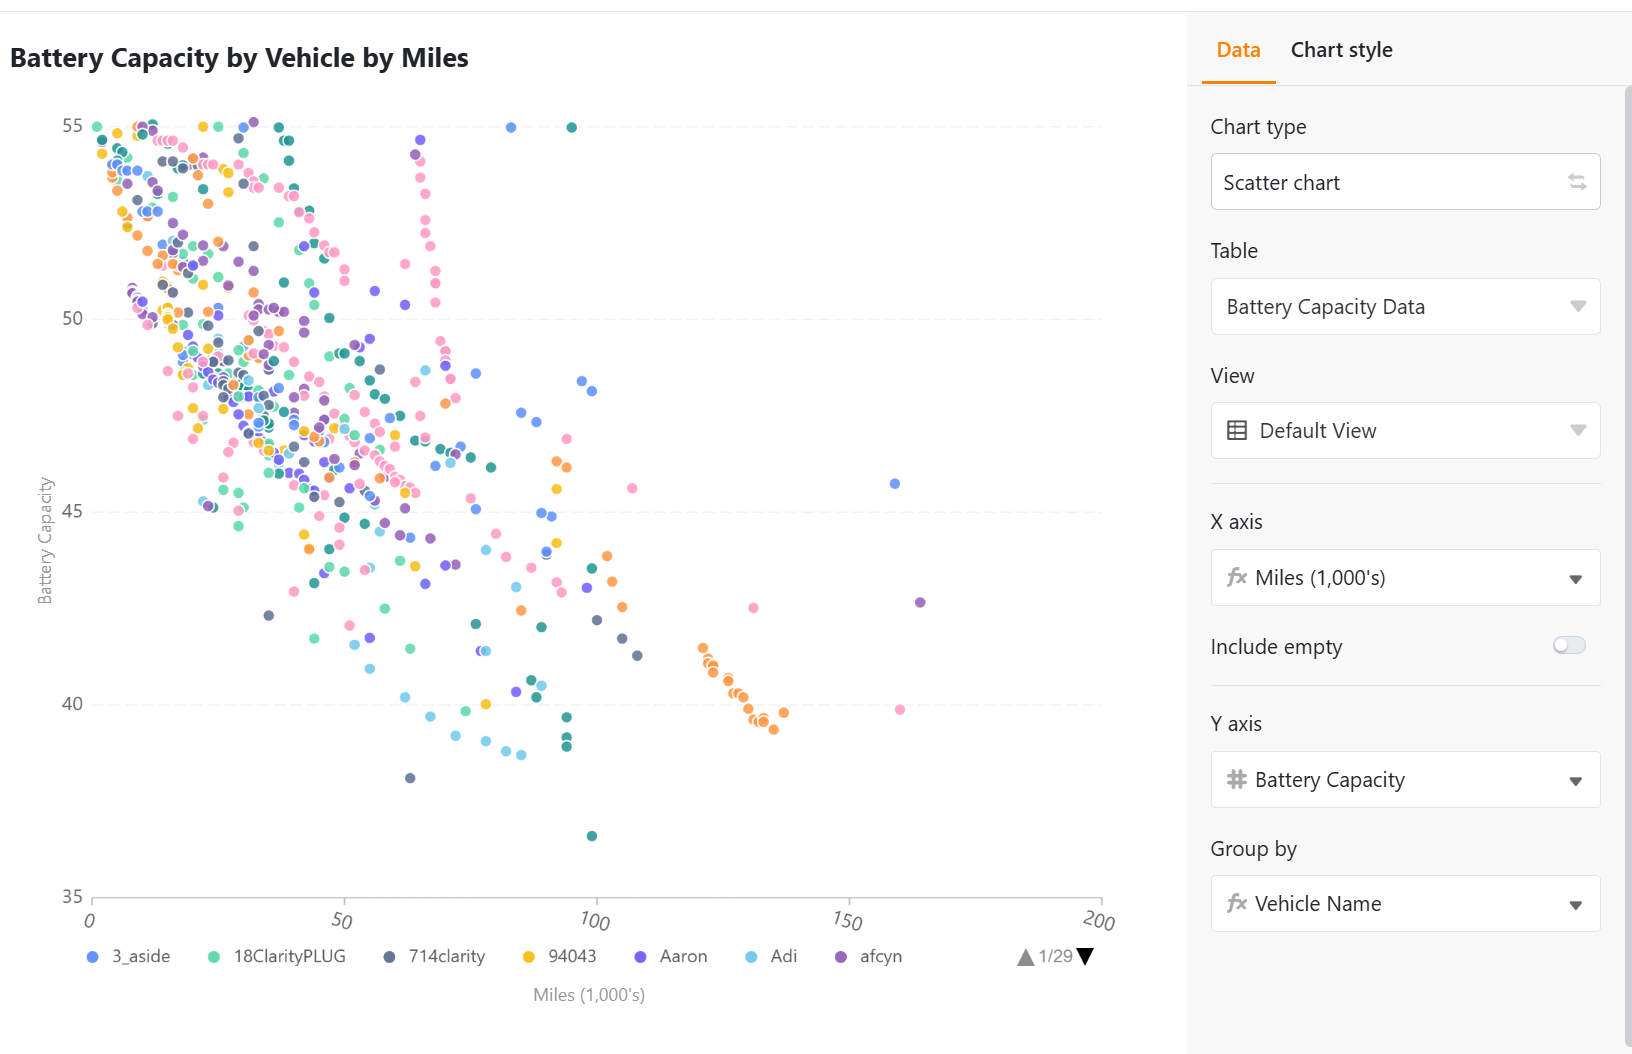1632x1054 pixels.
Task: Go to next legend page arrow
Action: (x=1085, y=957)
